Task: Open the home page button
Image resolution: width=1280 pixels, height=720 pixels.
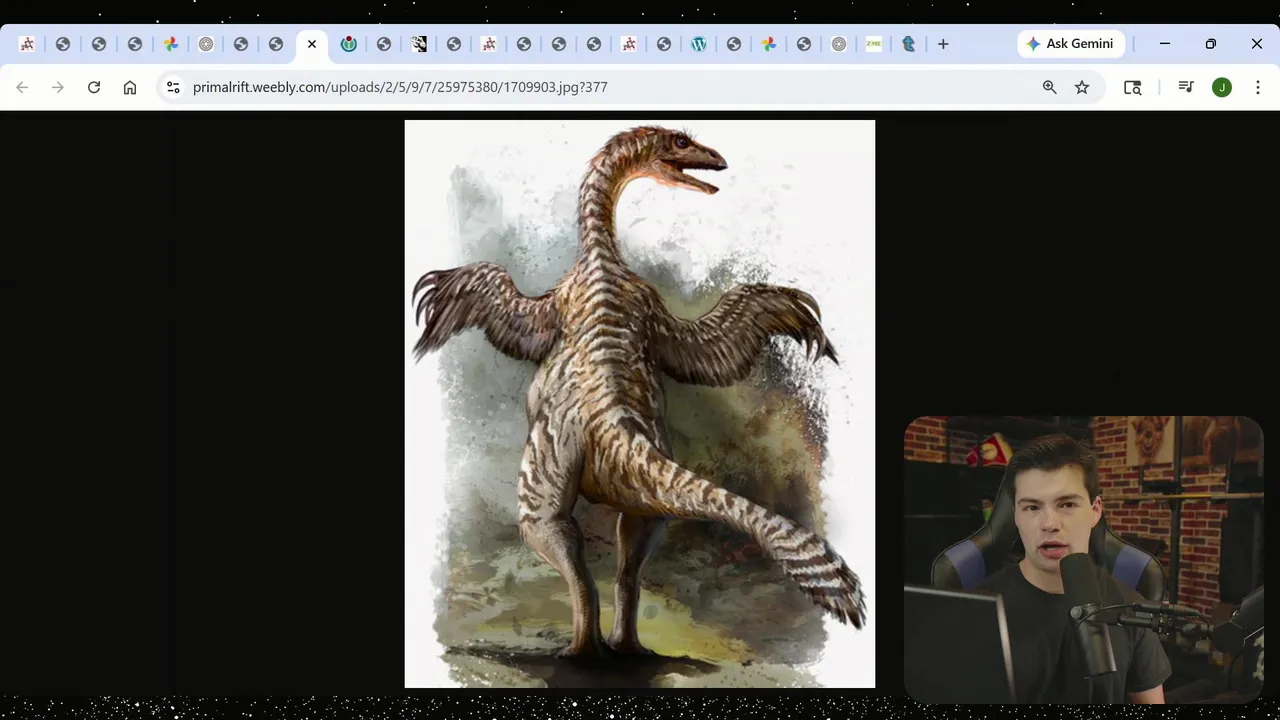Action: [x=130, y=87]
